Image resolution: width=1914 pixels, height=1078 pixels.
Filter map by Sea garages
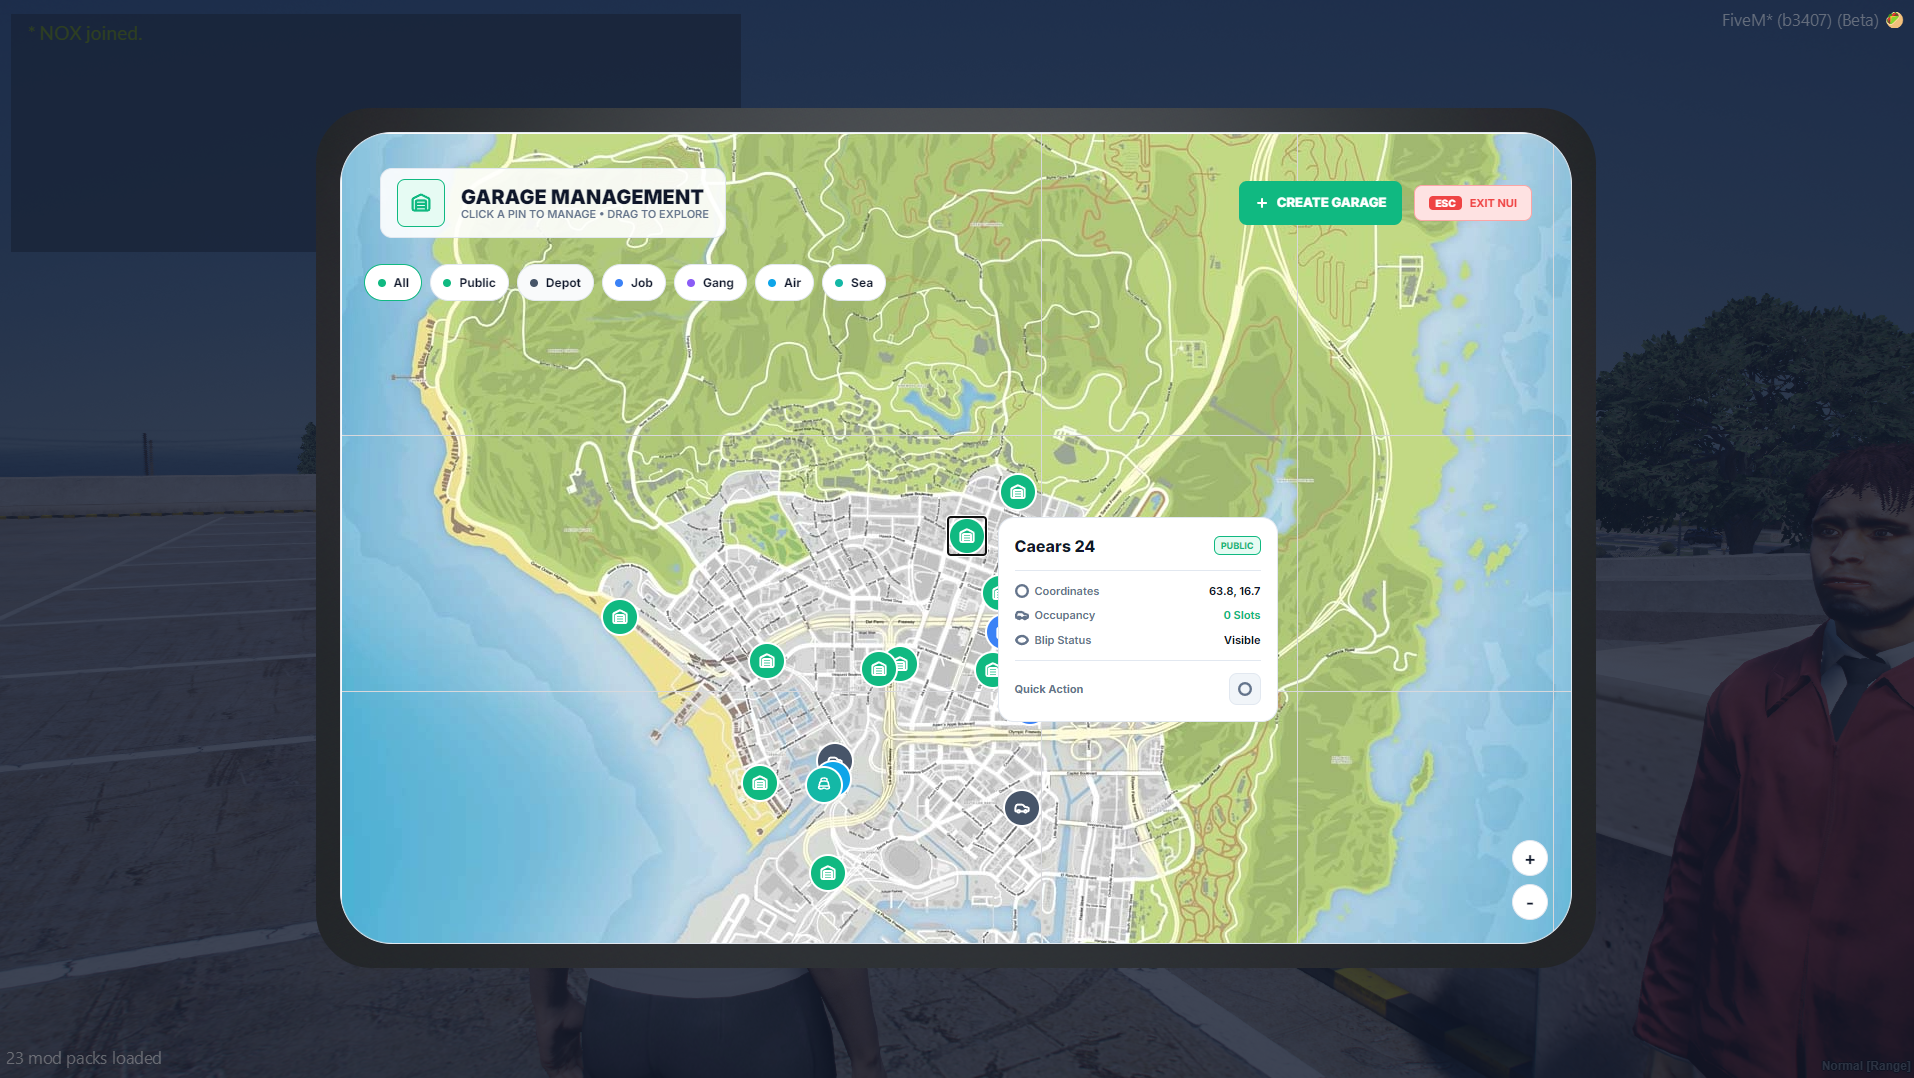point(854,283)
